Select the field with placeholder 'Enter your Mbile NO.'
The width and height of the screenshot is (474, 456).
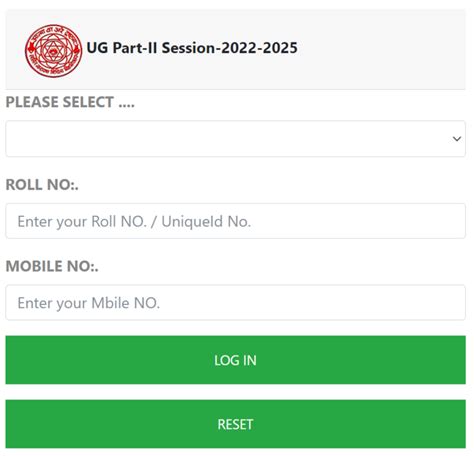pos(236,303)
